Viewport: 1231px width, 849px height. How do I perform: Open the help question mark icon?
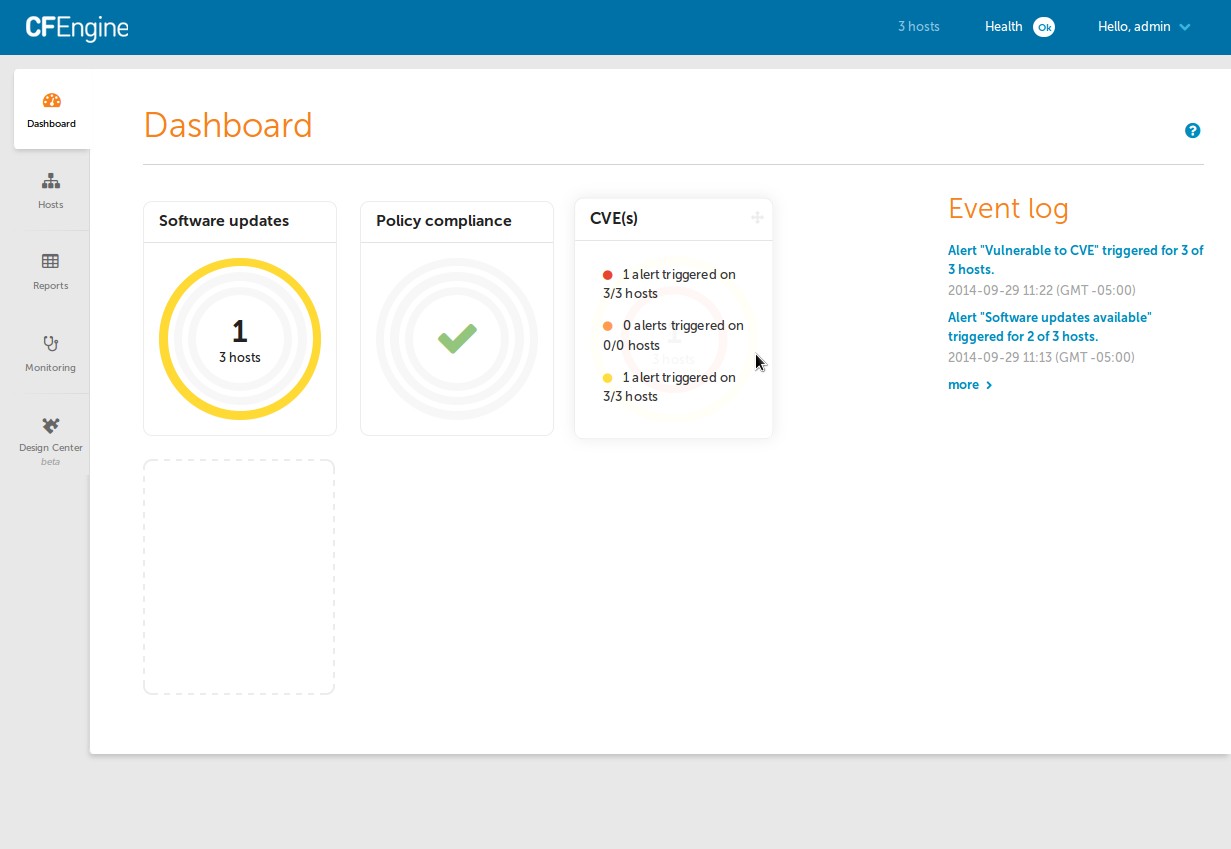tap(1192, 130)
